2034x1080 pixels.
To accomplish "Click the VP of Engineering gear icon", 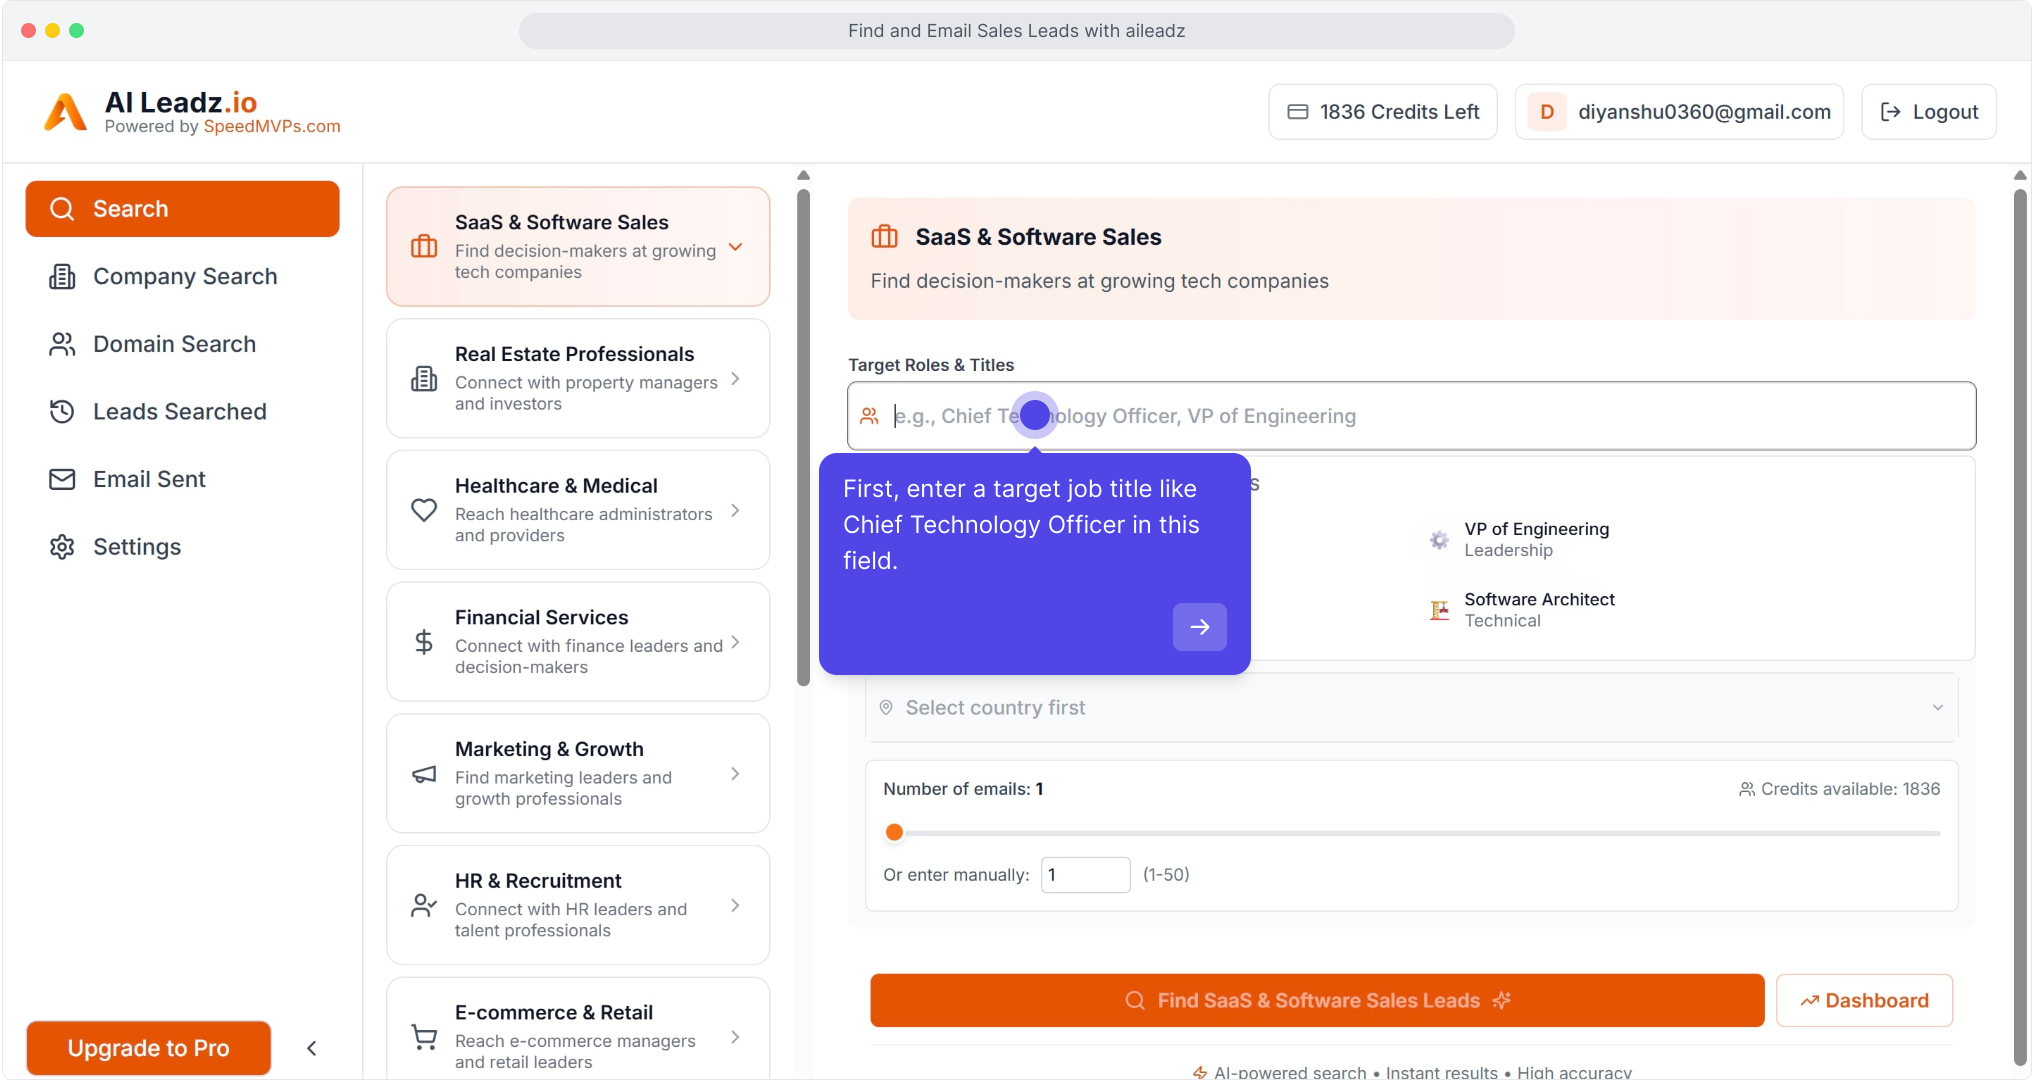I will pyautogui.click(x=1439, y=540).
